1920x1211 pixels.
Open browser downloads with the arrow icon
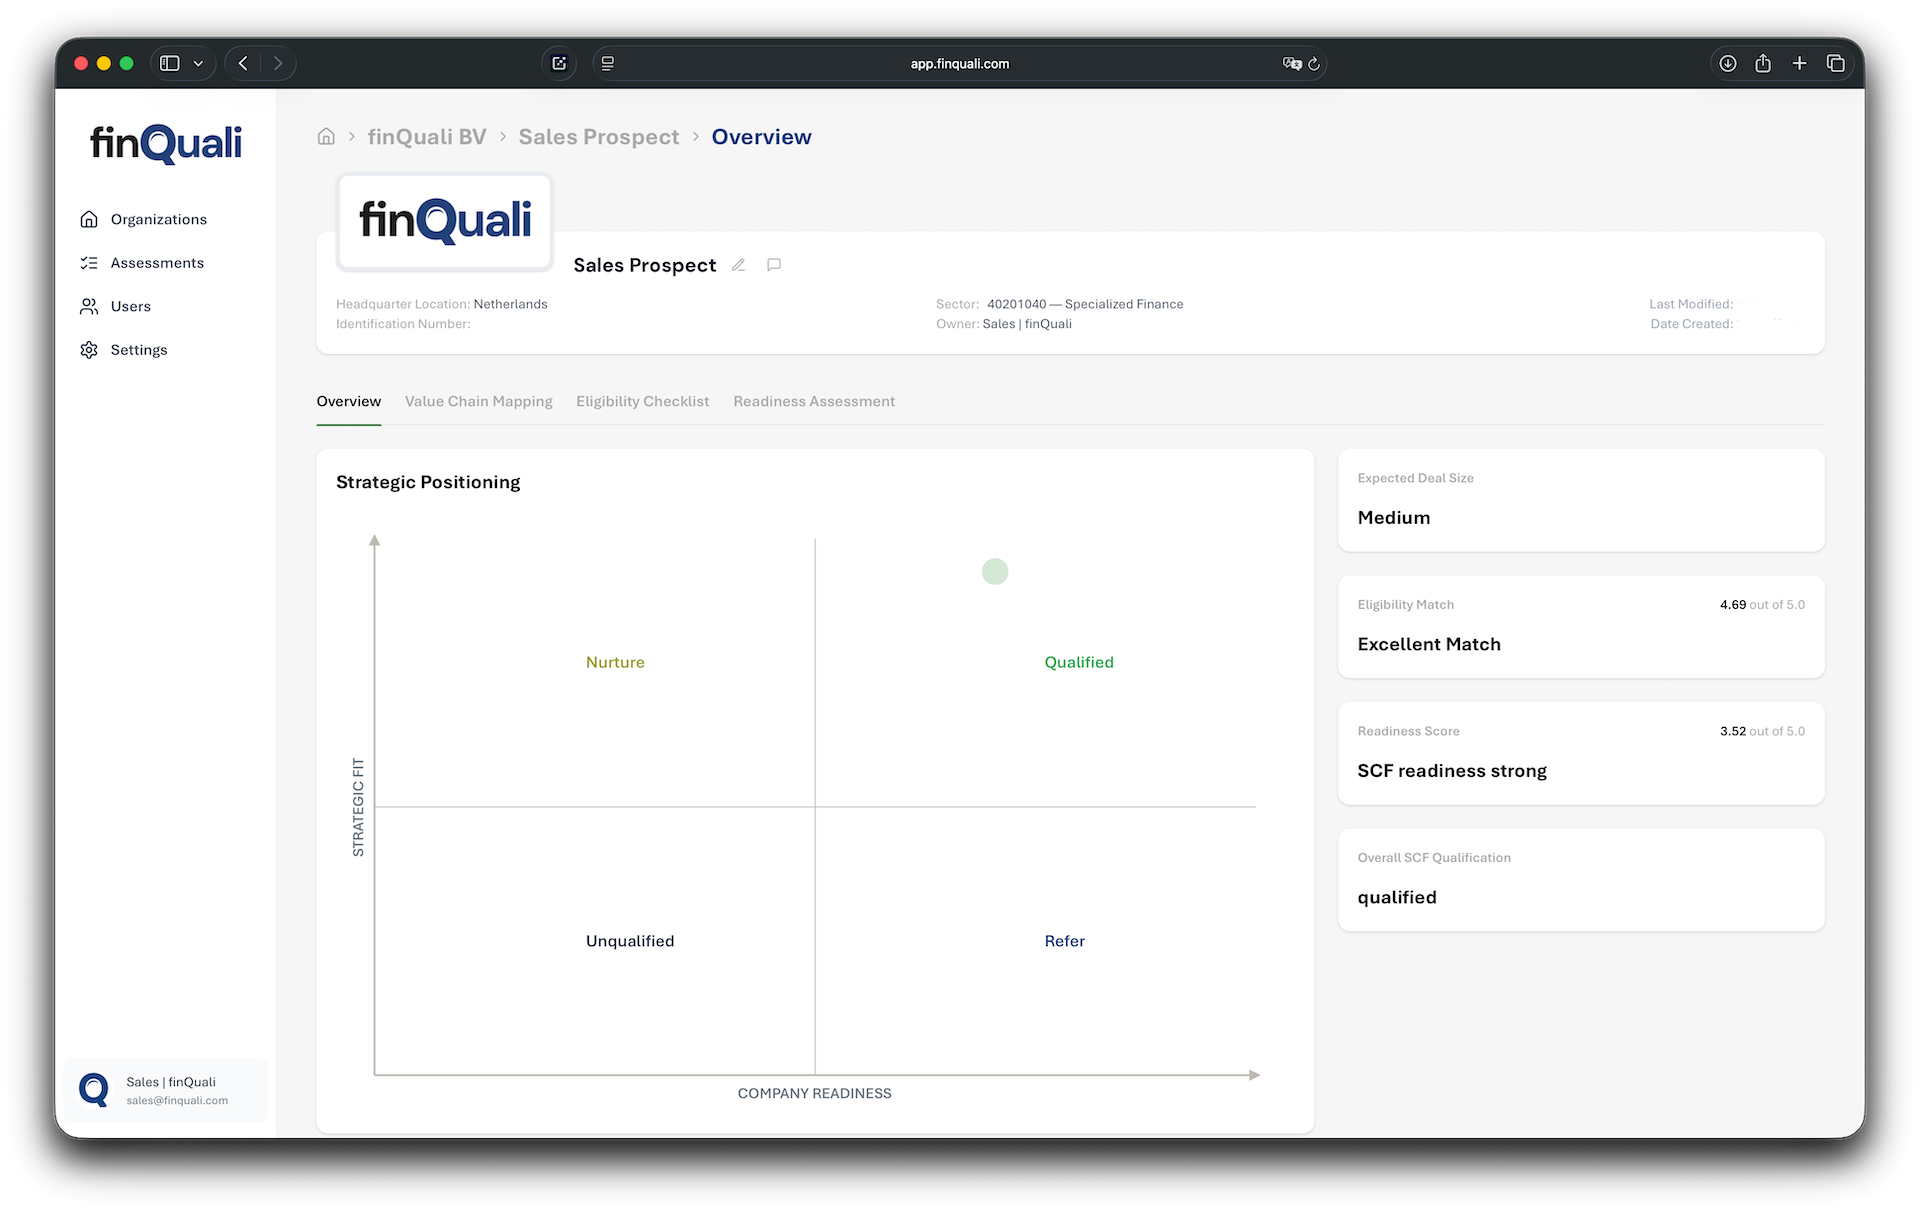tap(1727, 62)
